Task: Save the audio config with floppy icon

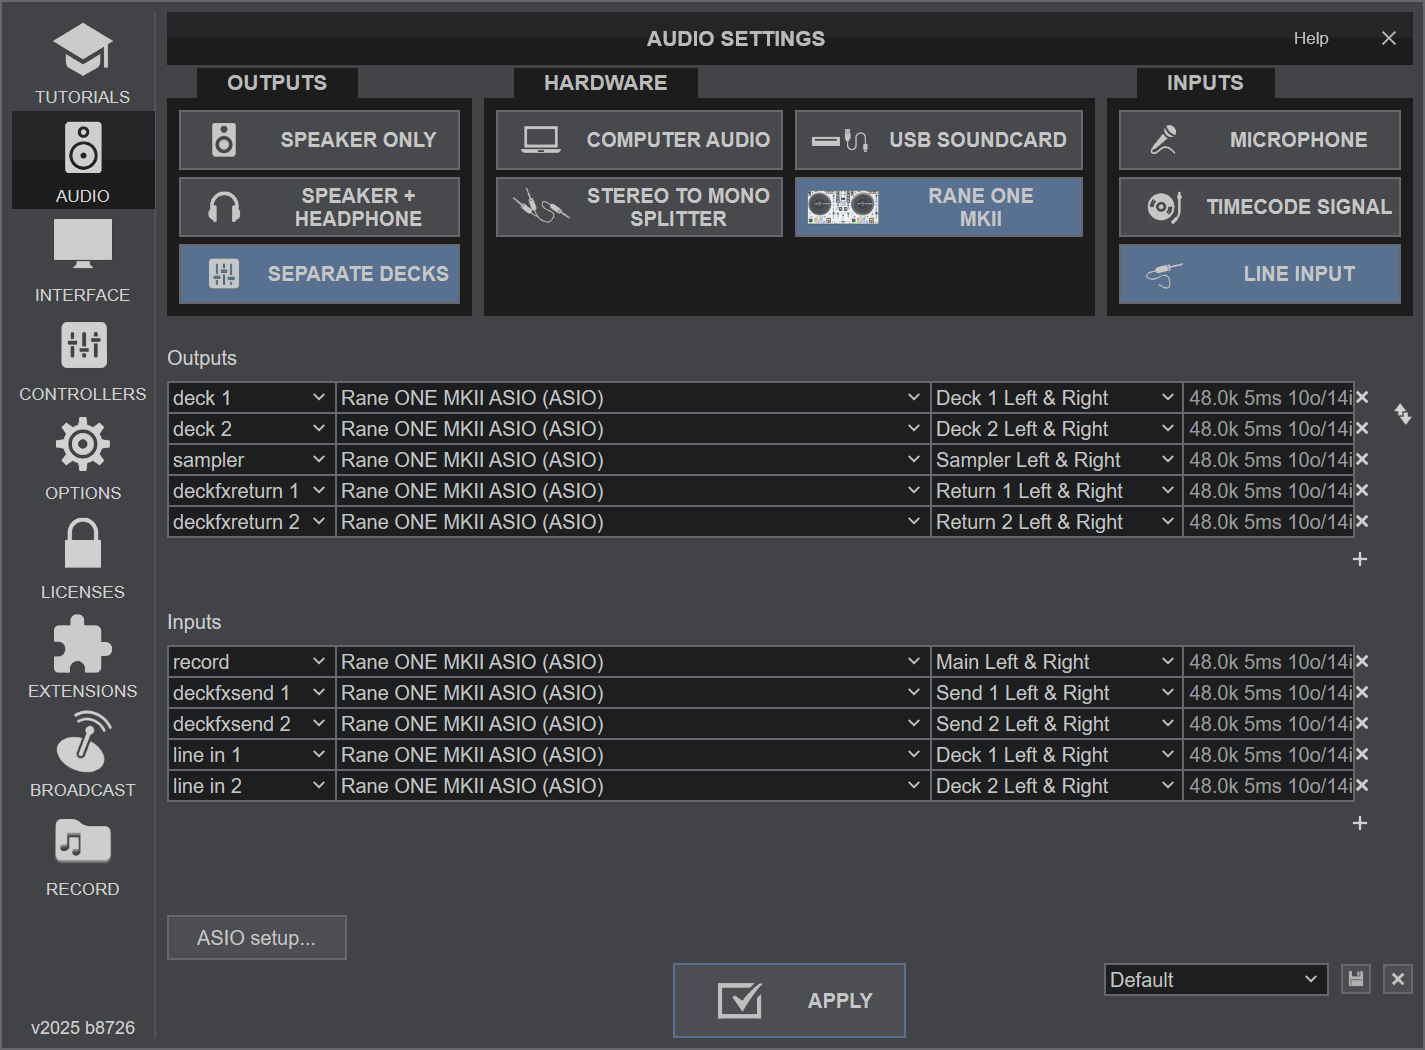Action: point(1355,979)
